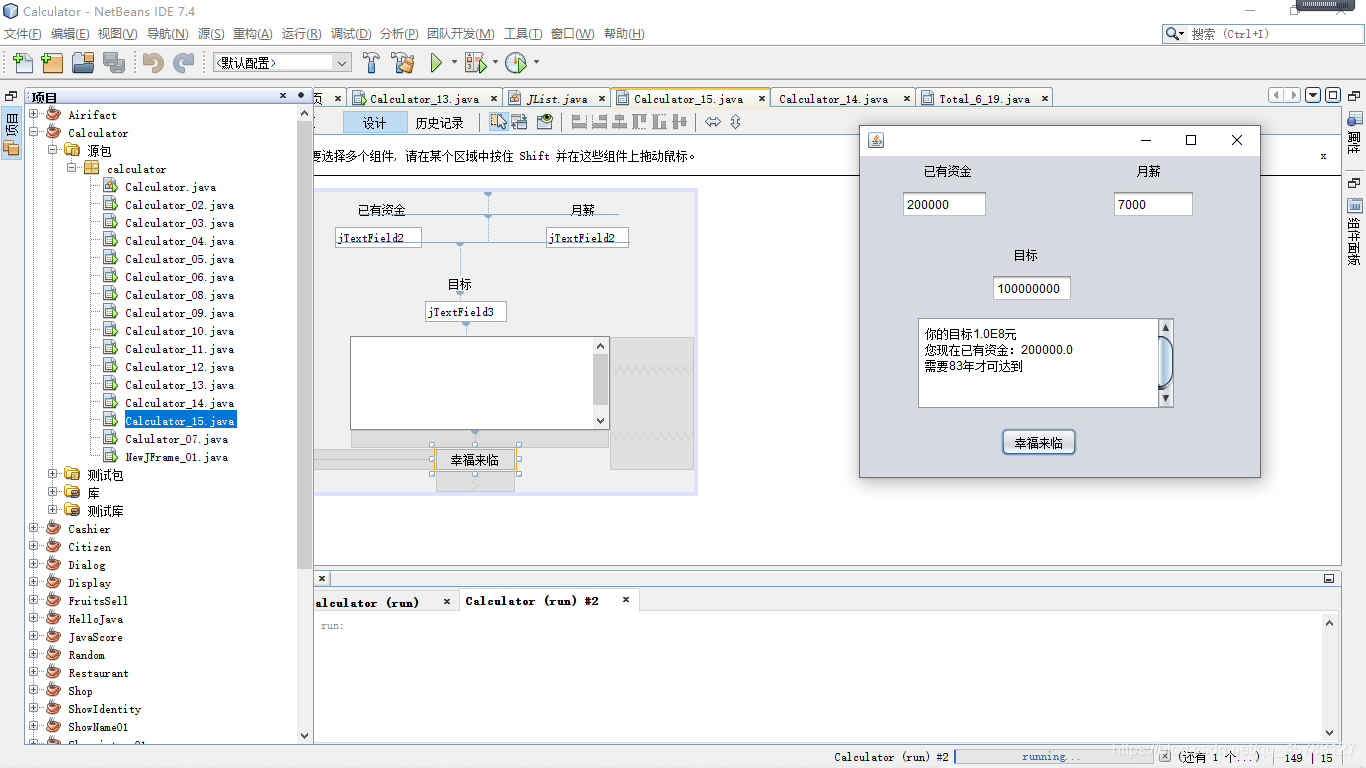Click the New File icon
The height and width of the screenshot is (768, 1366).
[21, 63]
